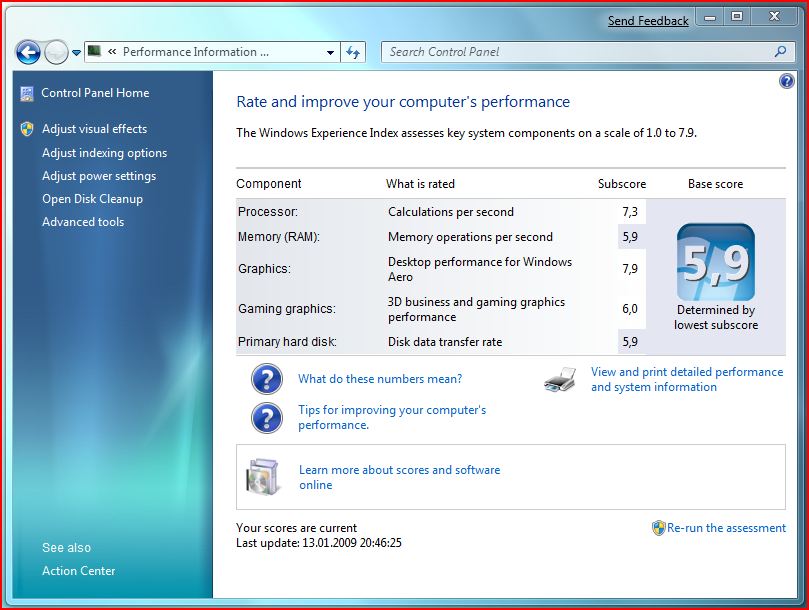Click the Base score column header
809x610 pixels.
pos(716,184)
